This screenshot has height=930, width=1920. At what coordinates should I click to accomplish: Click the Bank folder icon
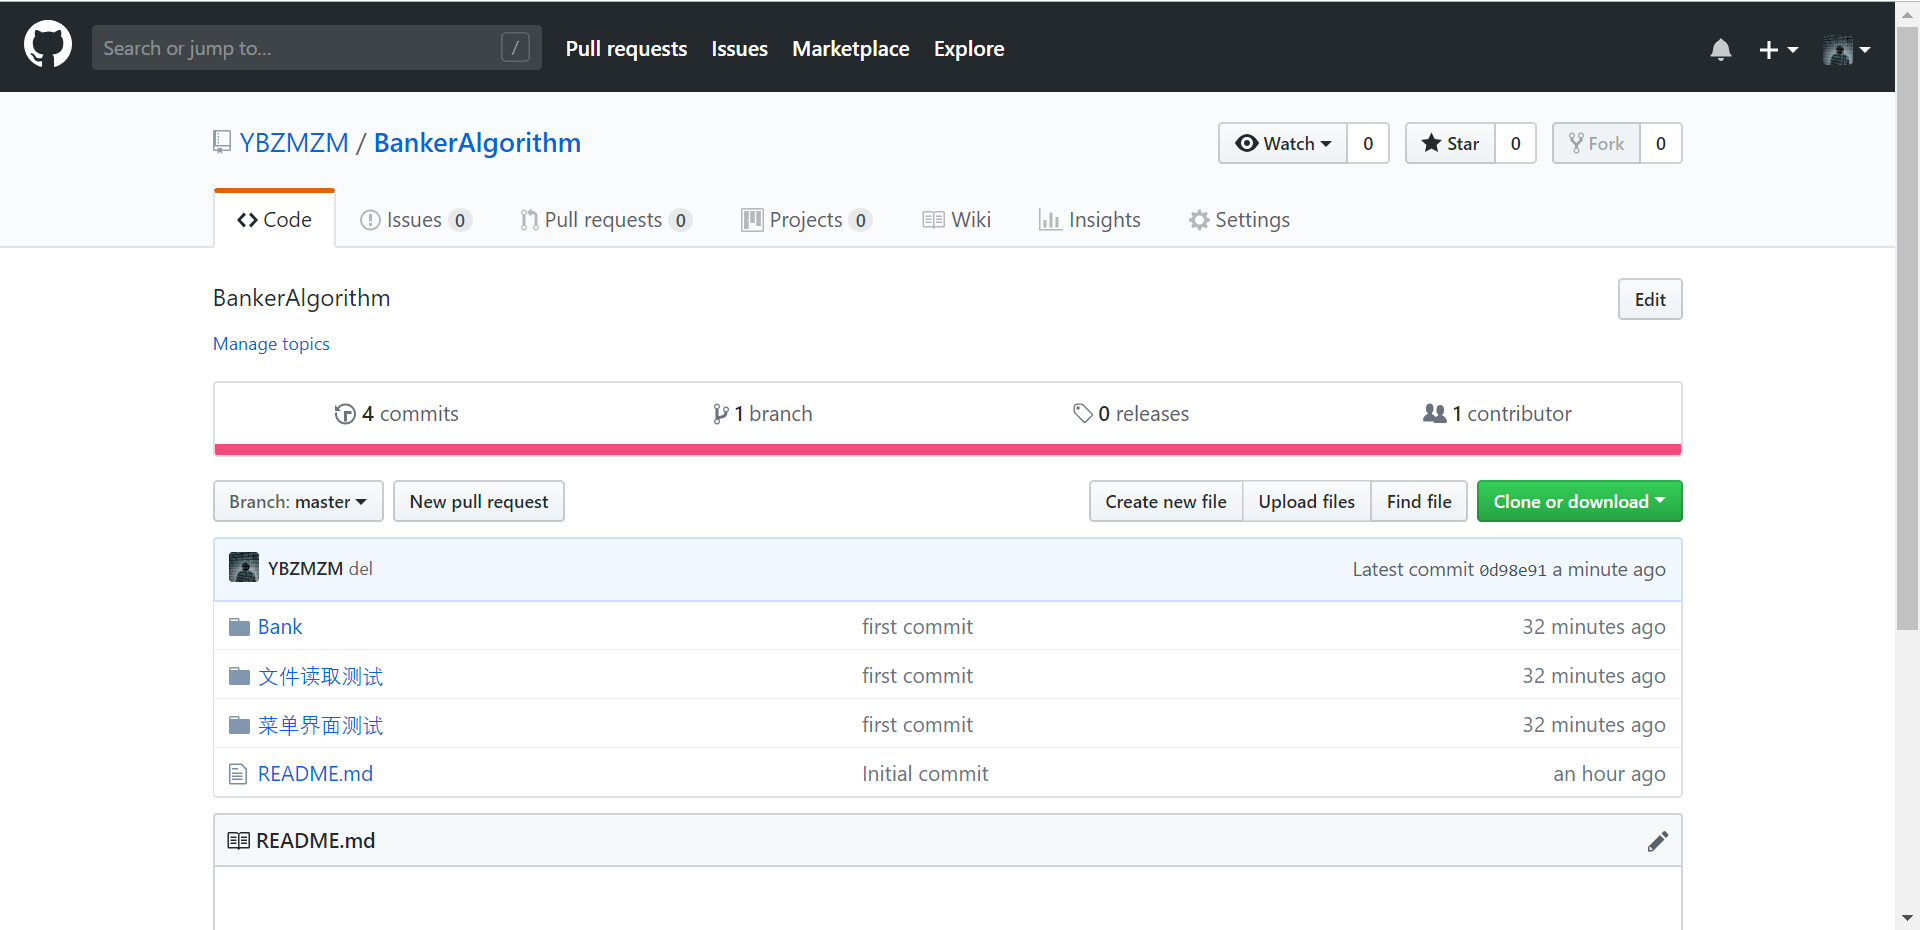click(238, 626)
